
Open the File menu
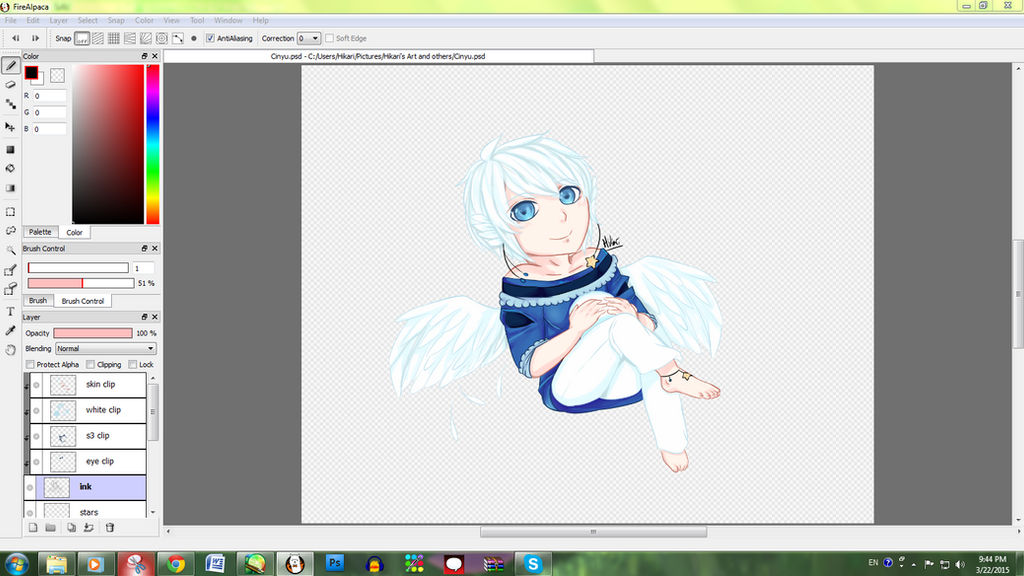pos(10,20)
